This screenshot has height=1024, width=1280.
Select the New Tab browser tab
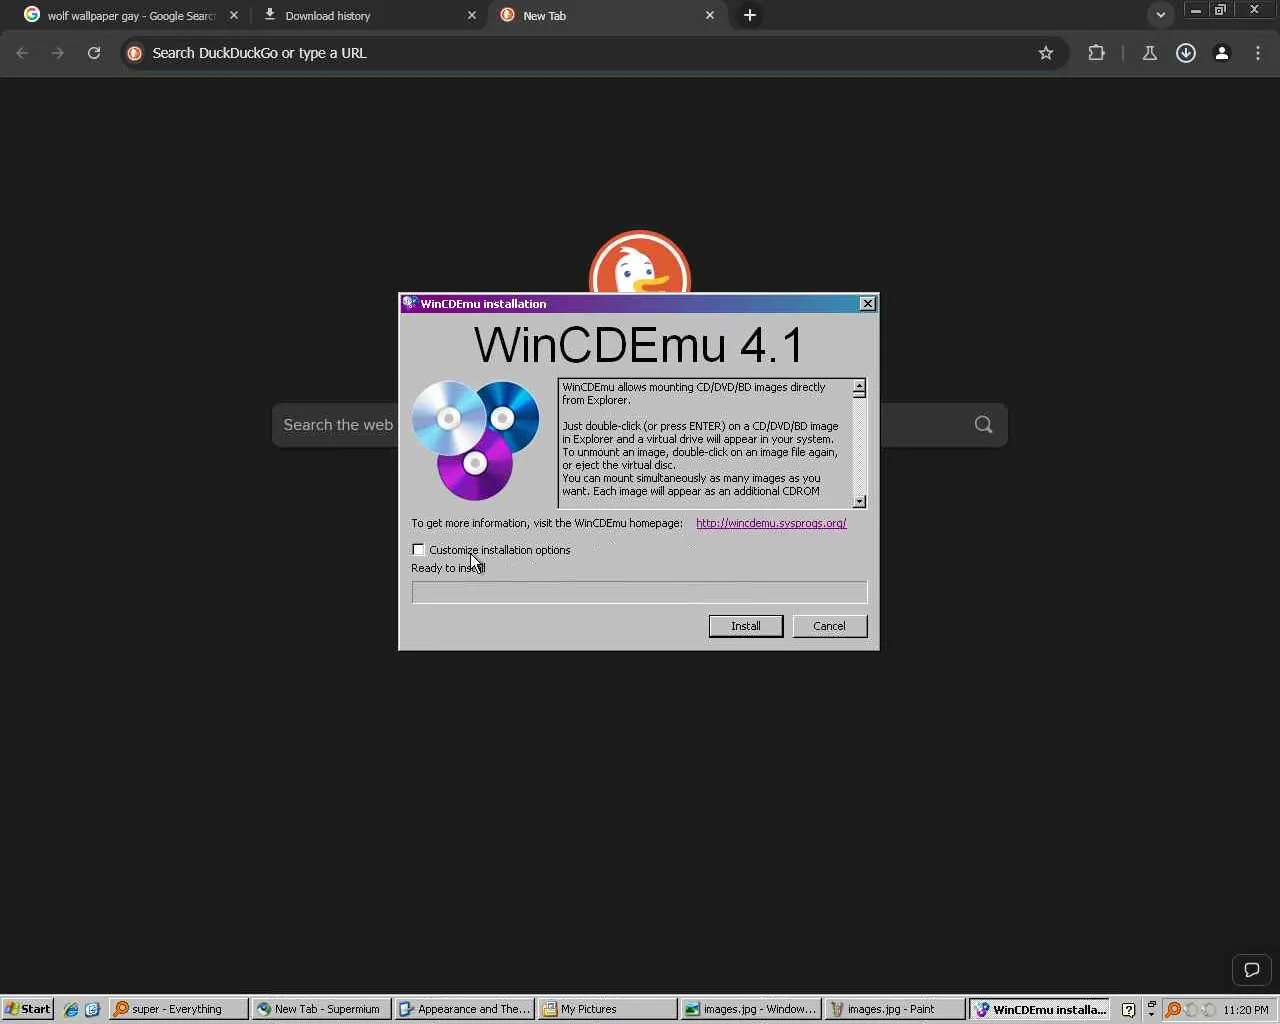click(607, 16)
